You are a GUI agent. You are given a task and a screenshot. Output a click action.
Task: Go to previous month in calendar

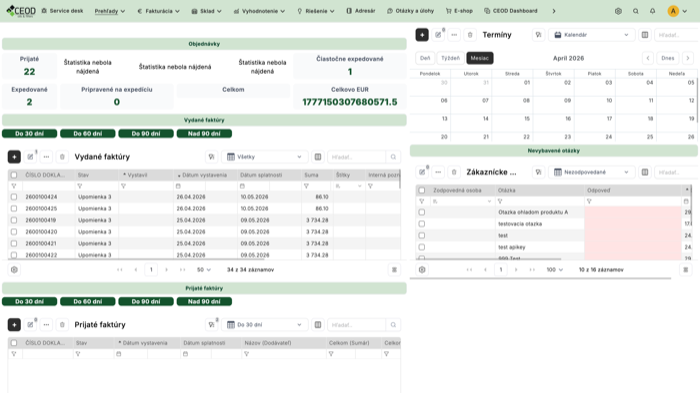tap(648, 58)
